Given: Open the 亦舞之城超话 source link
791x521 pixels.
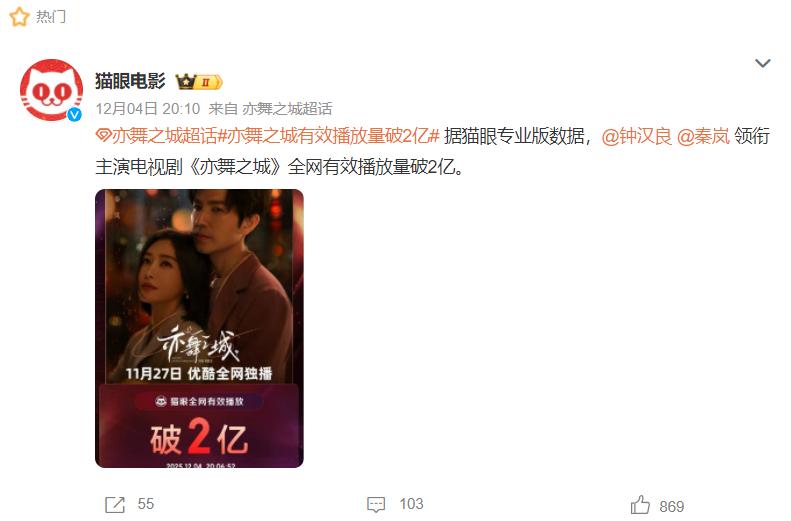Looking at the screenshot, I should point(287,108).
